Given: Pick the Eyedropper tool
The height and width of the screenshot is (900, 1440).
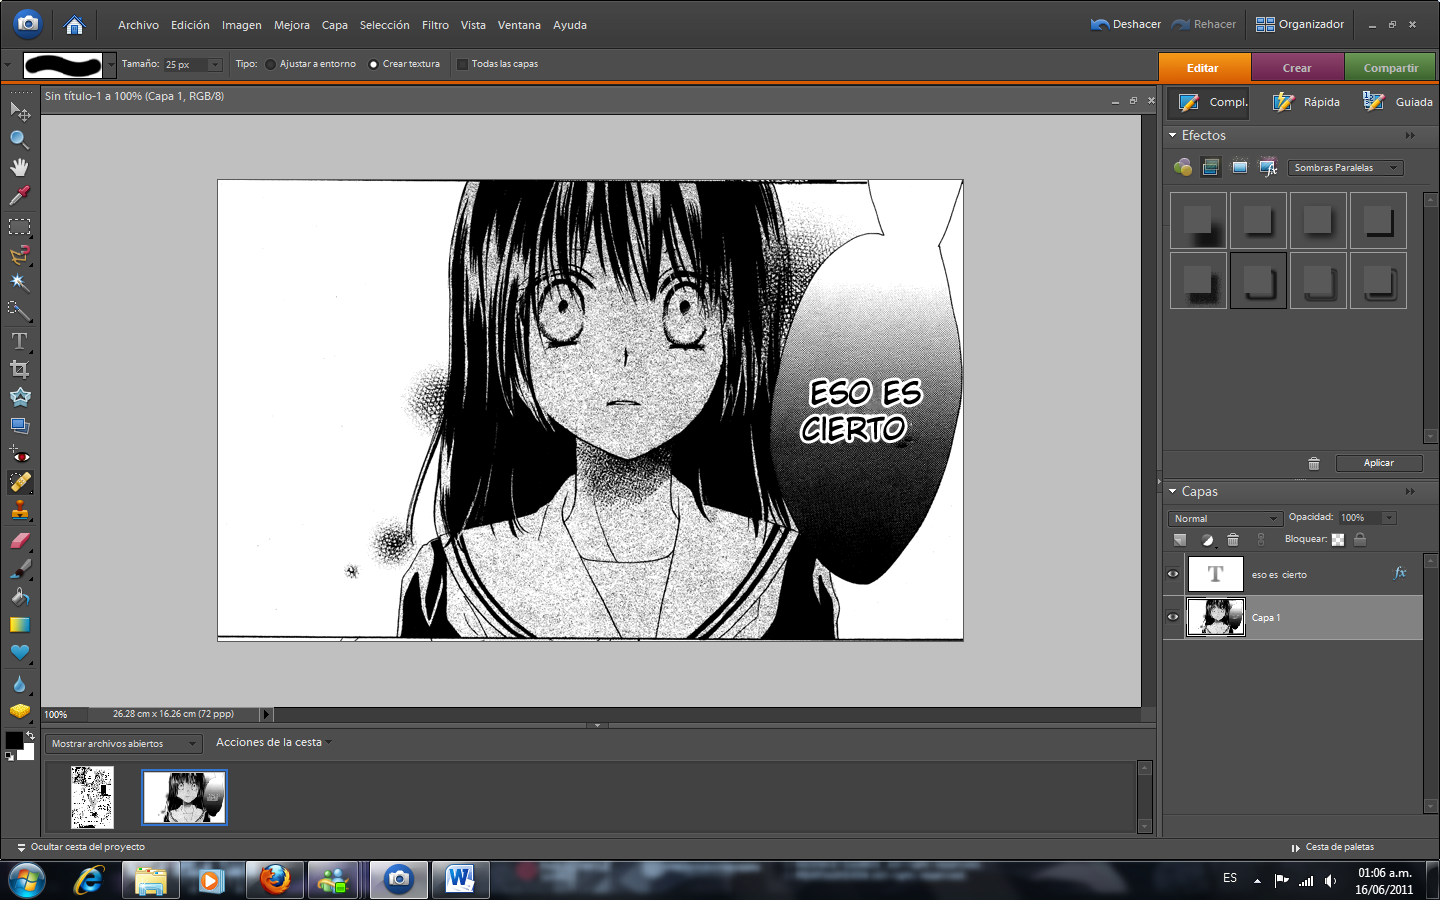Looking at the screenshot, I should 20,196.
